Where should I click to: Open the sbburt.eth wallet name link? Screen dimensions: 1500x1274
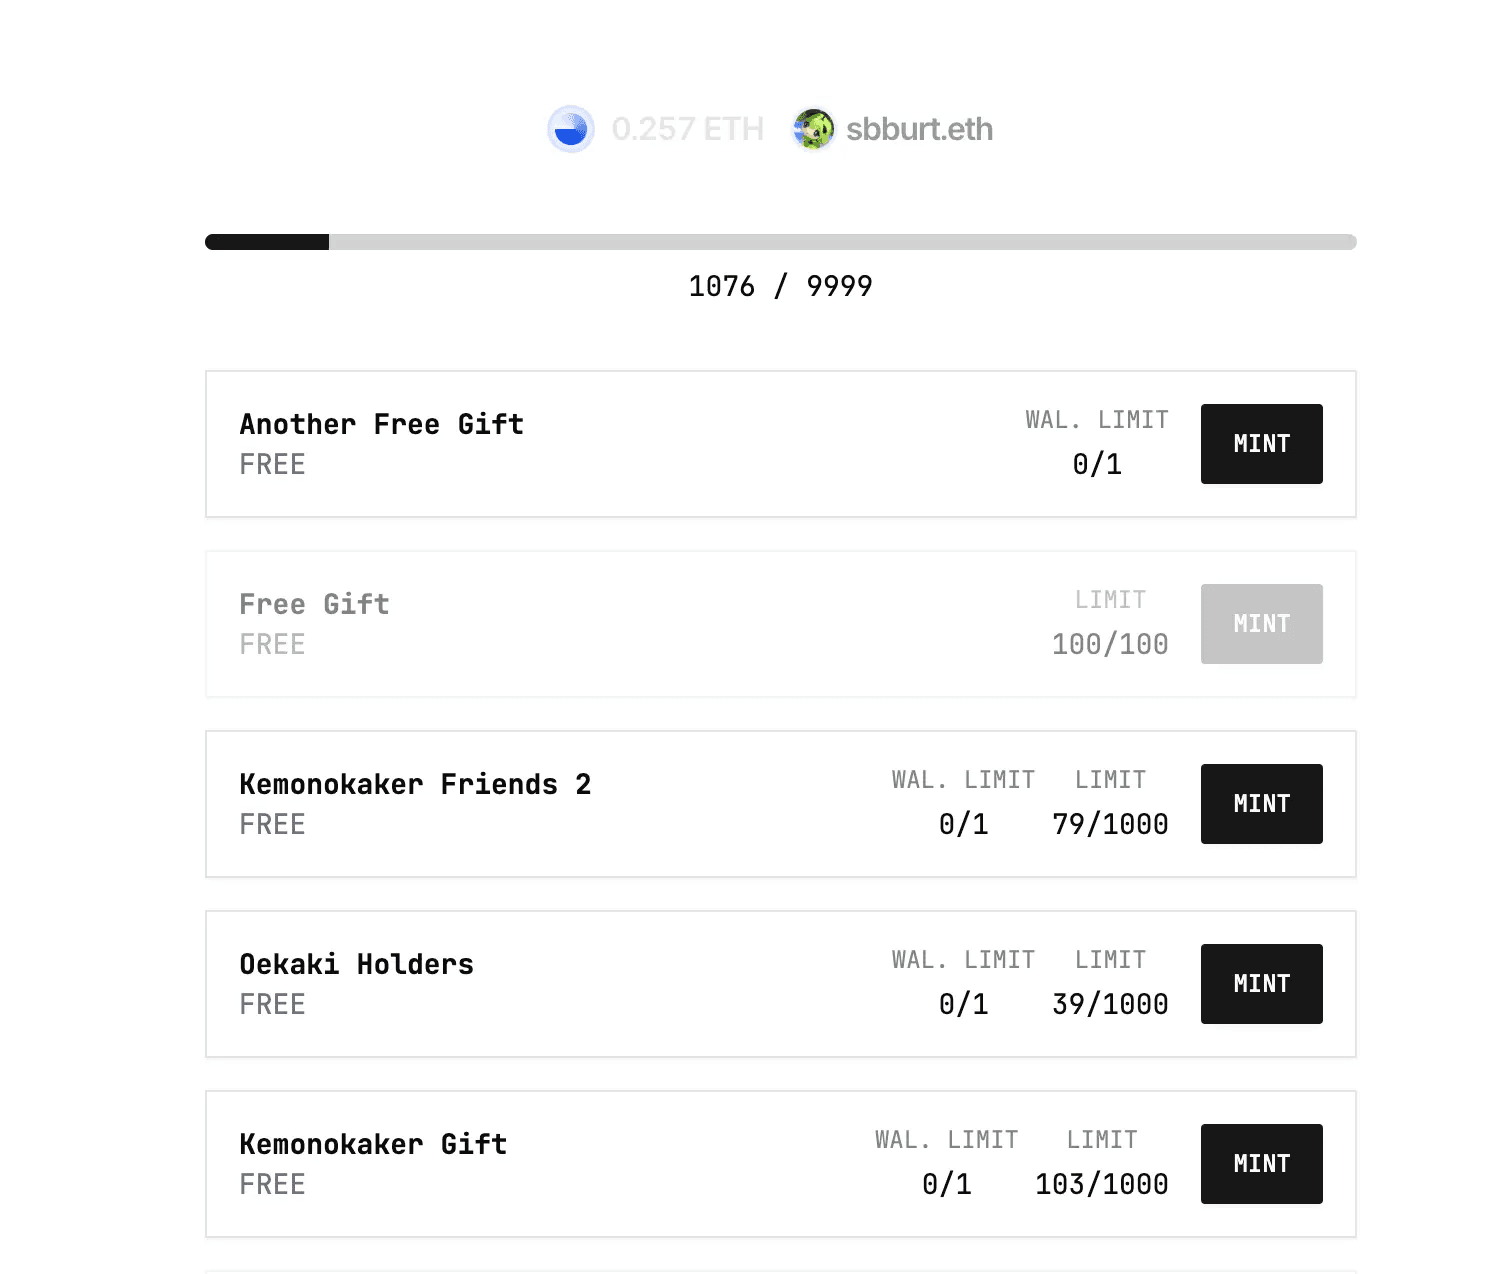[x=917, y=128]
